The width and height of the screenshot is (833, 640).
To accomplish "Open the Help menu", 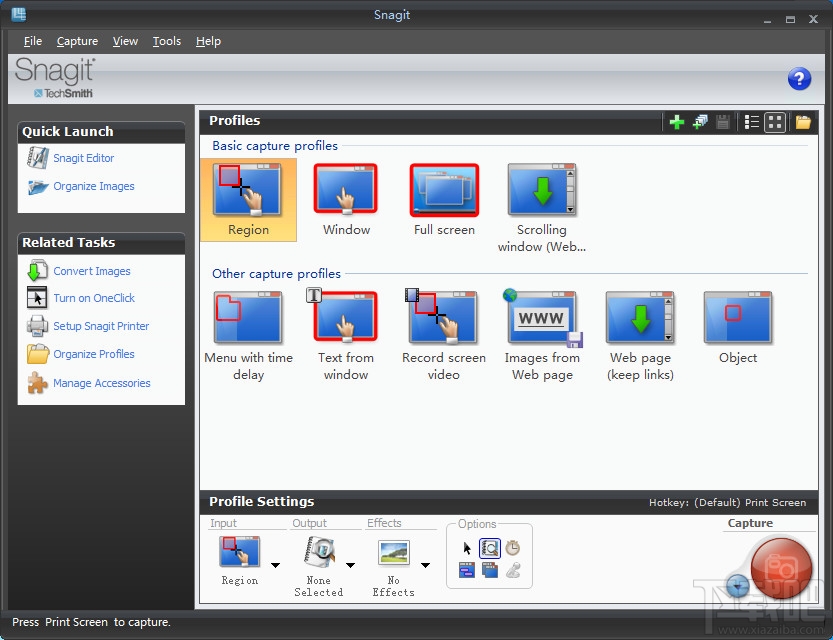I will click(208, 41).
